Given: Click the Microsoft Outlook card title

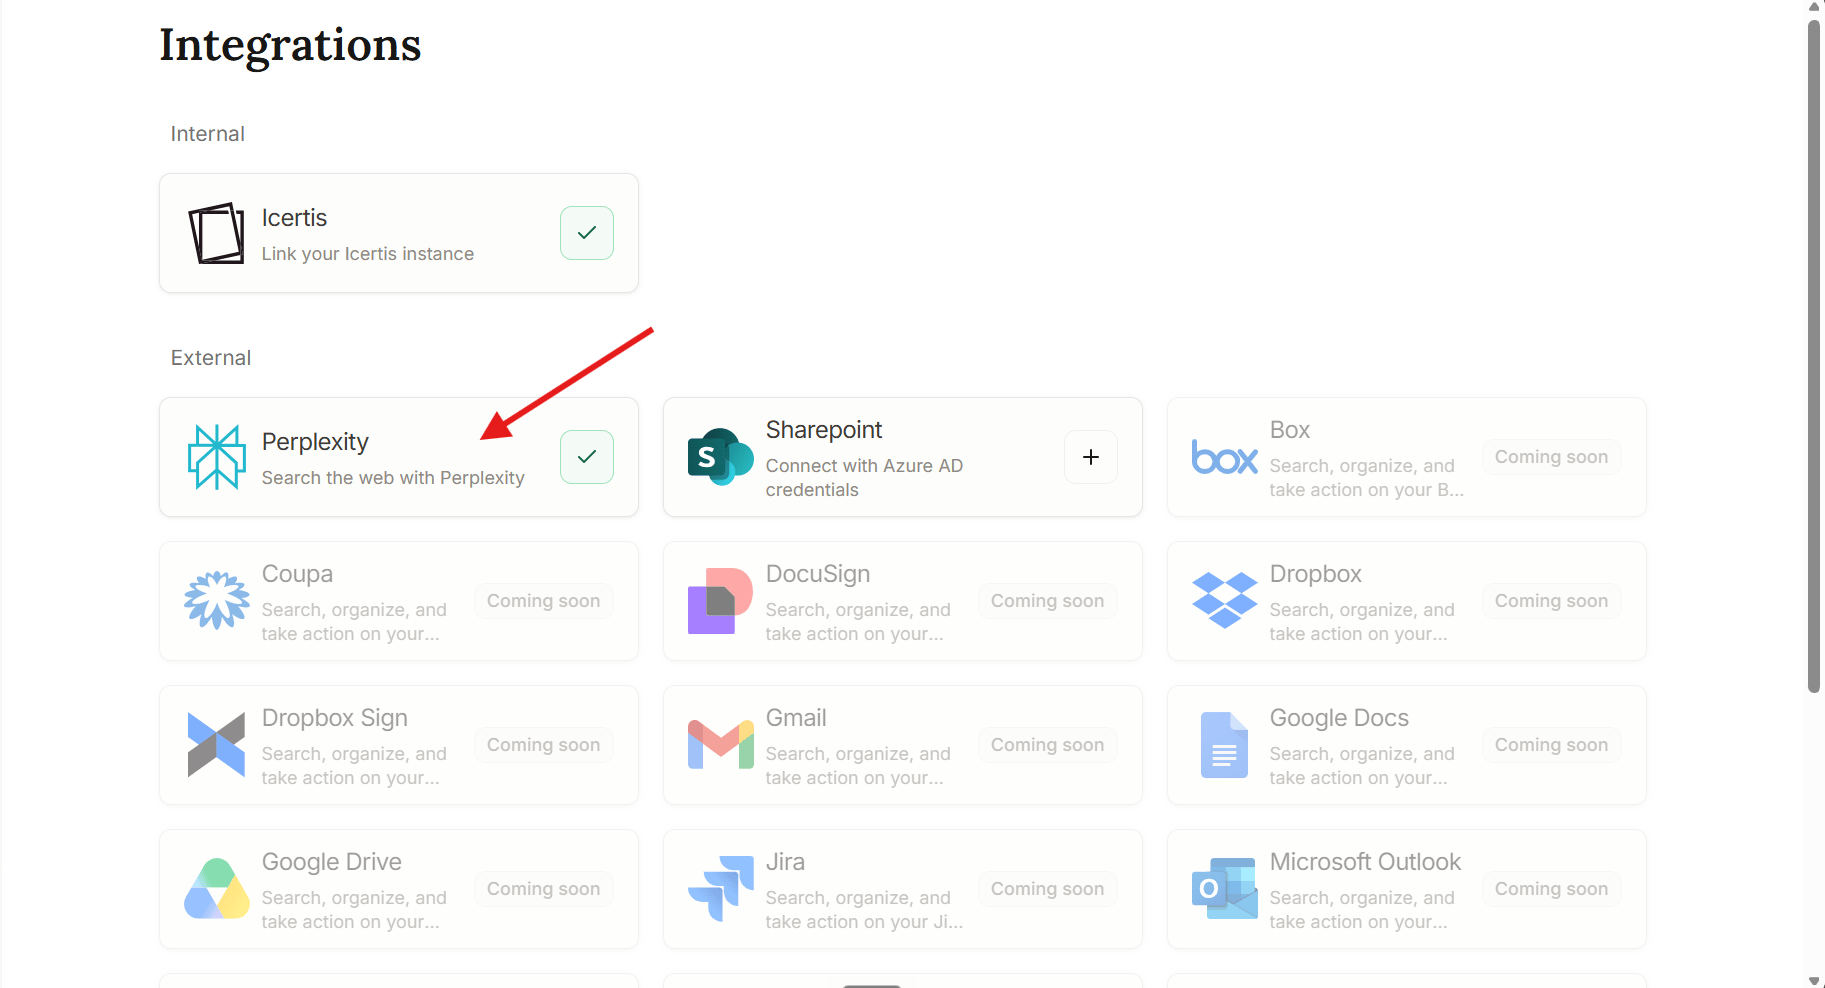Looking at the screenshot, I should click(x=1365, y=862).
